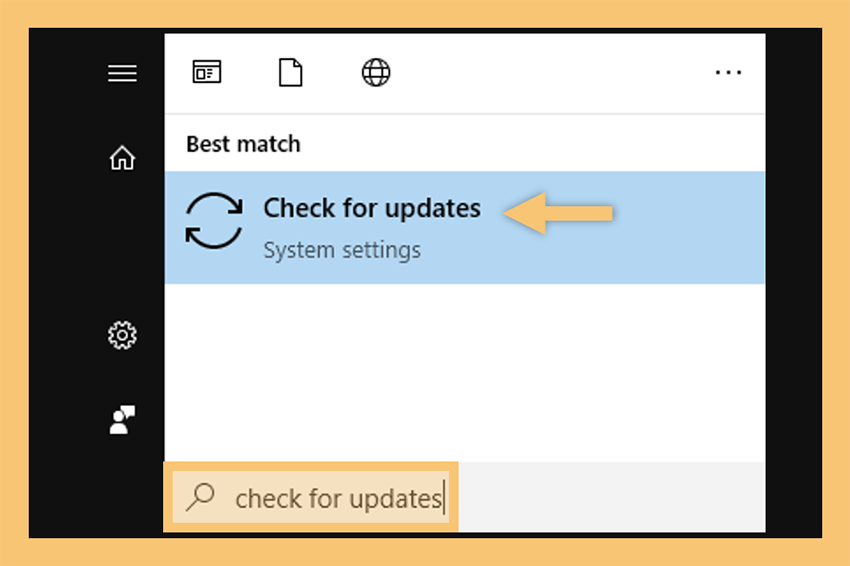The image size is (850, 566).
Task: Click the highlighted blue best match row
Action: [465, 228]
